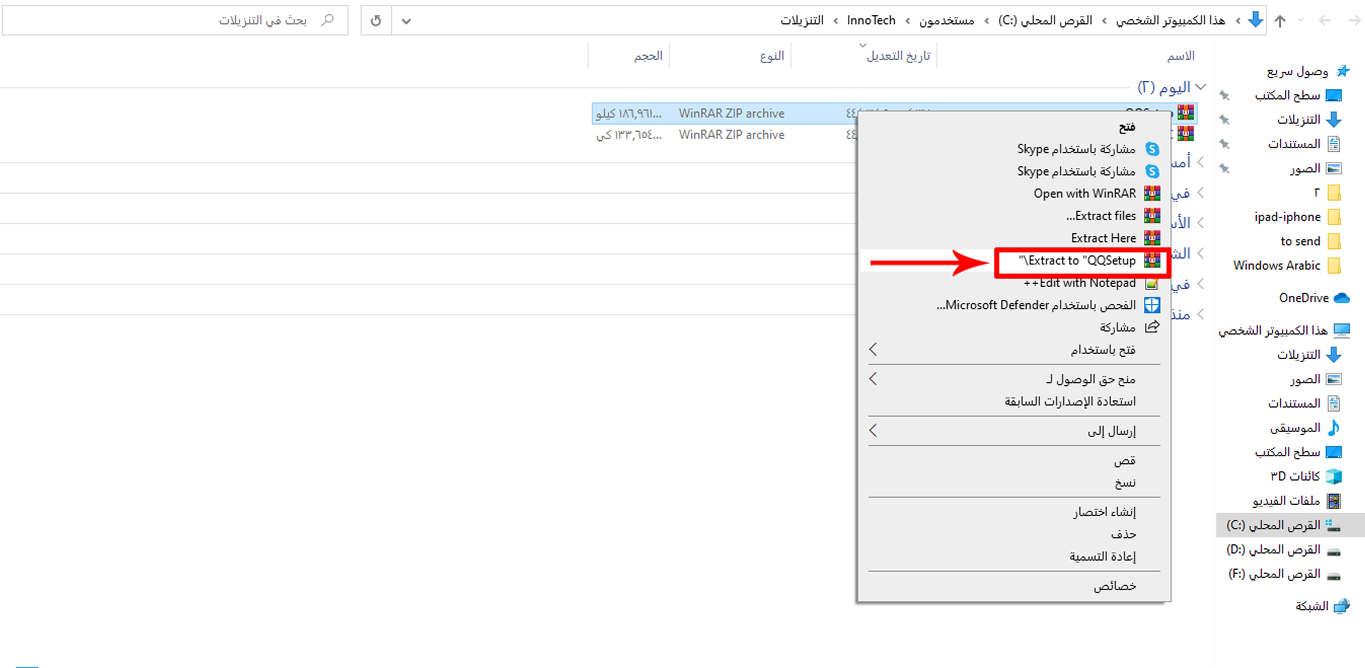Click the OneDrive cloud icon in sidebar
Screen dimensions: 1365x668
click(x=1343, y=298)
